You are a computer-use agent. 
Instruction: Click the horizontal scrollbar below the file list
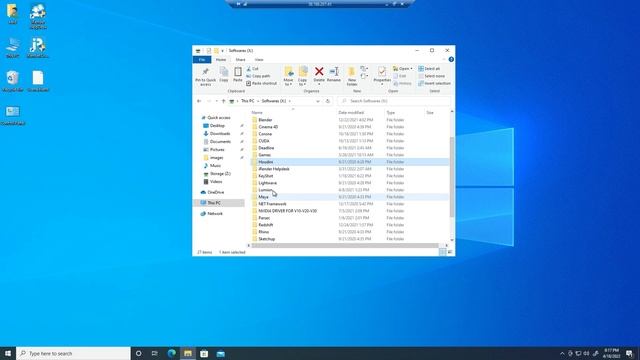point(345,246)
